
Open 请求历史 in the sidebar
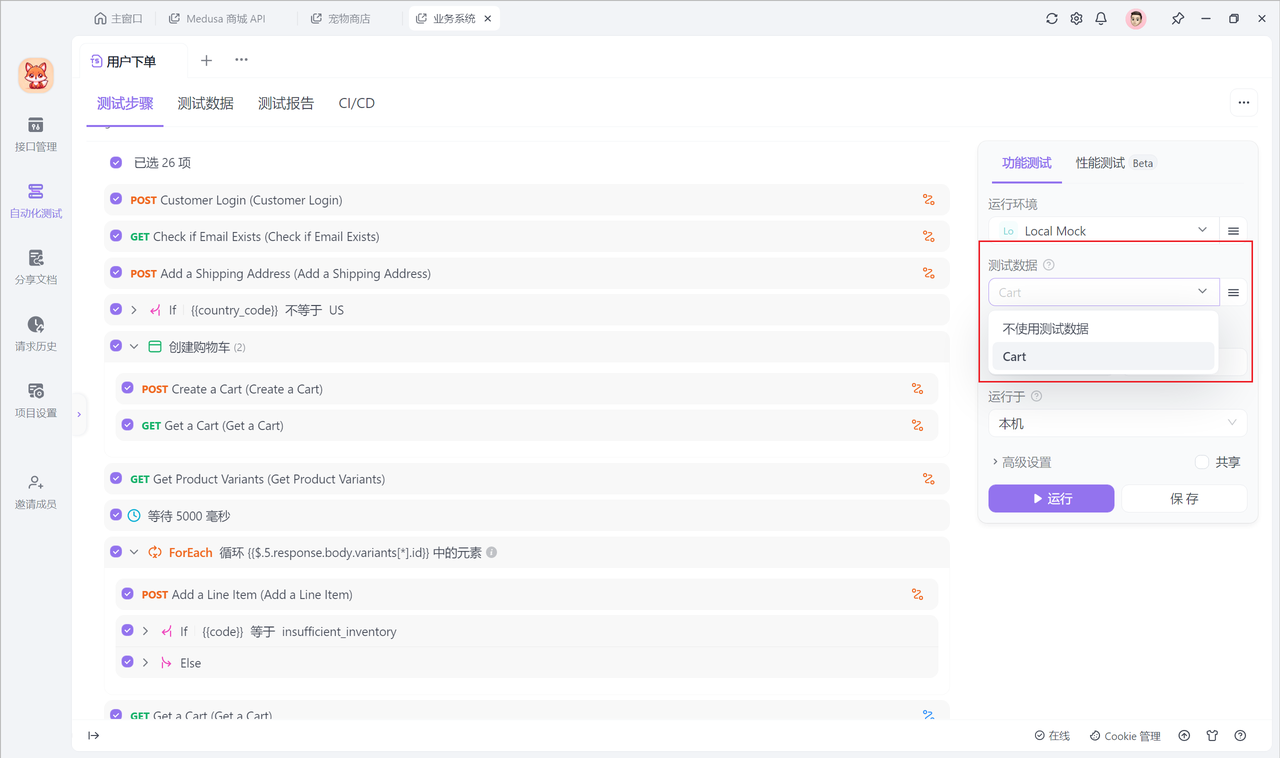[36, 334]
